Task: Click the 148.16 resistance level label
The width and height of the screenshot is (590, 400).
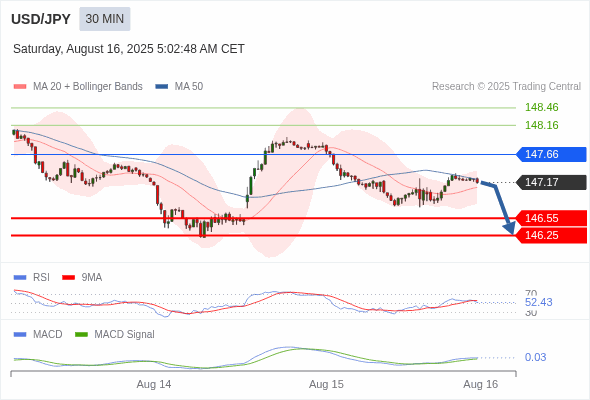Action: [541, 125]
